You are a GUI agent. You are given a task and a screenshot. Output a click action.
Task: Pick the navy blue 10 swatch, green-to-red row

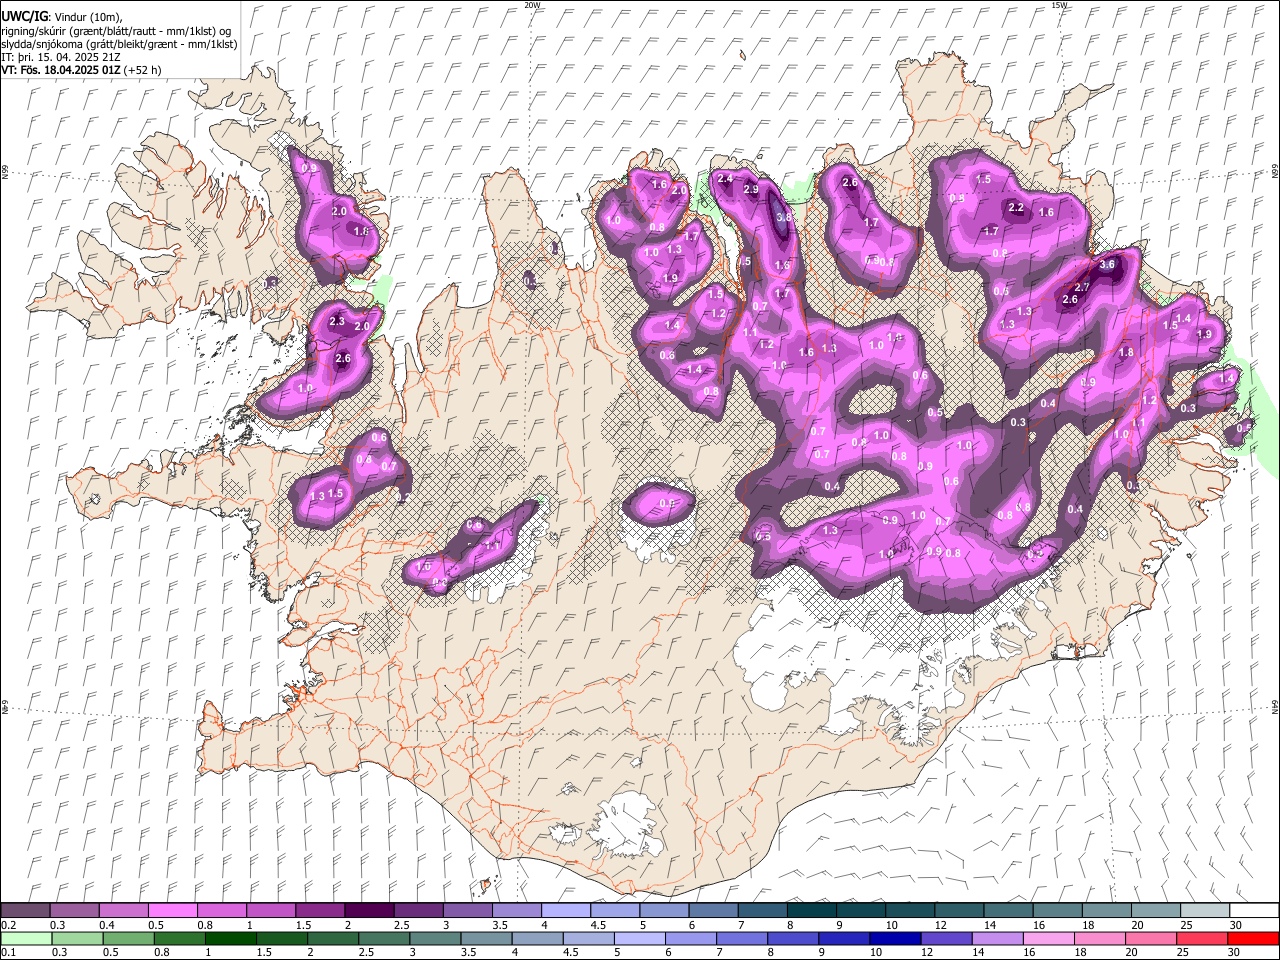point(894,938)
